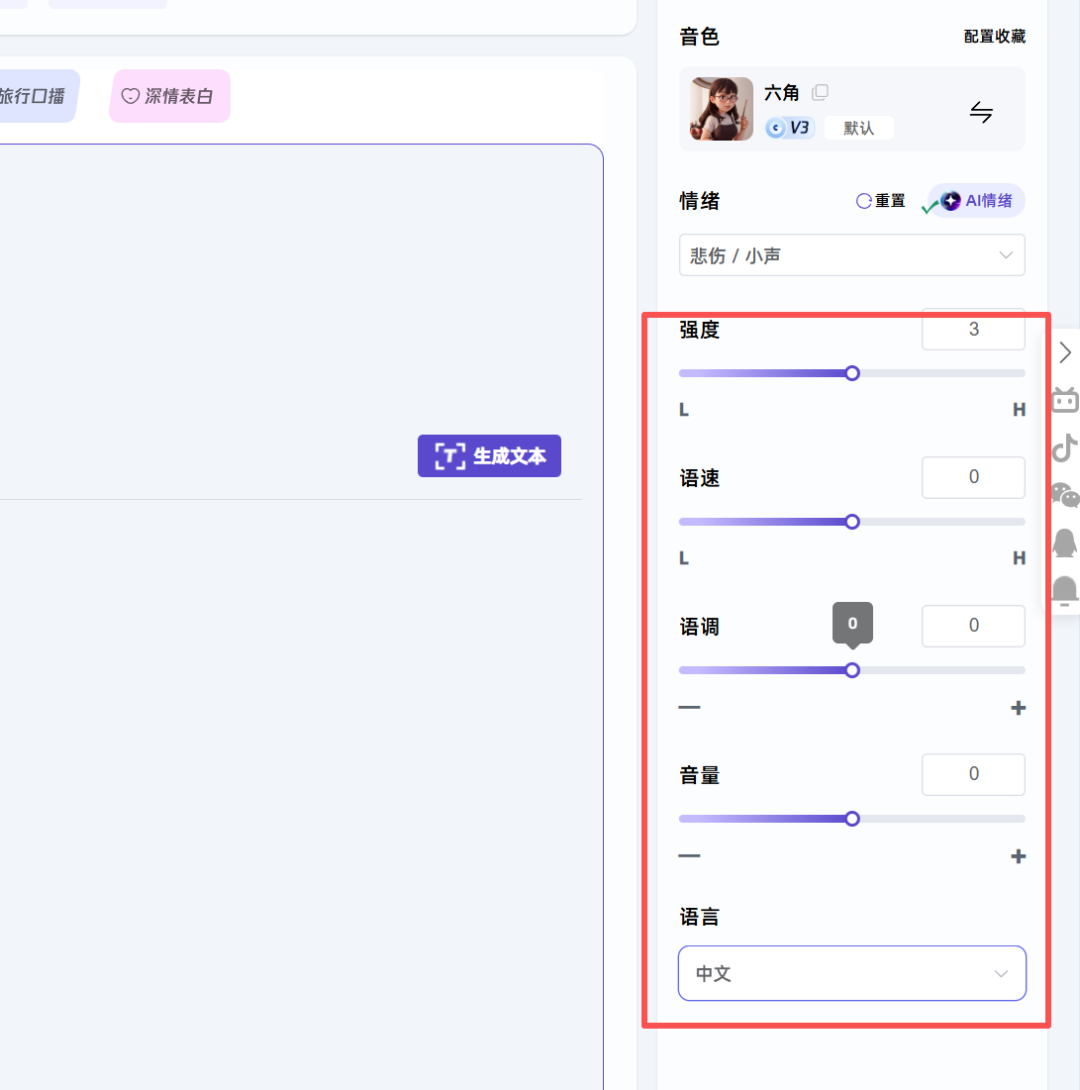Viewport: 1080px width, 1090px height.
Task: Open WeChat contact icon in sidebar
Action: pos(1065,495)
